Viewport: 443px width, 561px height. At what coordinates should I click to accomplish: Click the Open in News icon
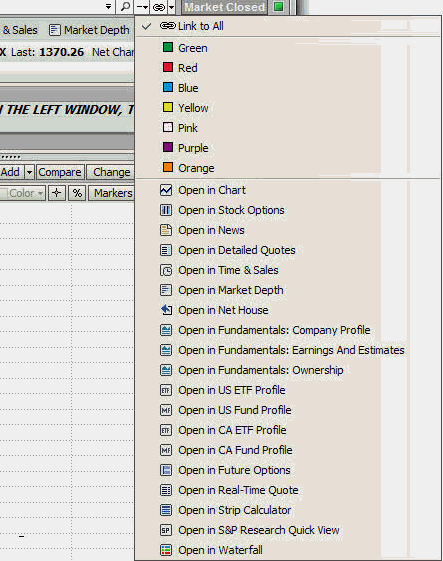tap(166, 230)
